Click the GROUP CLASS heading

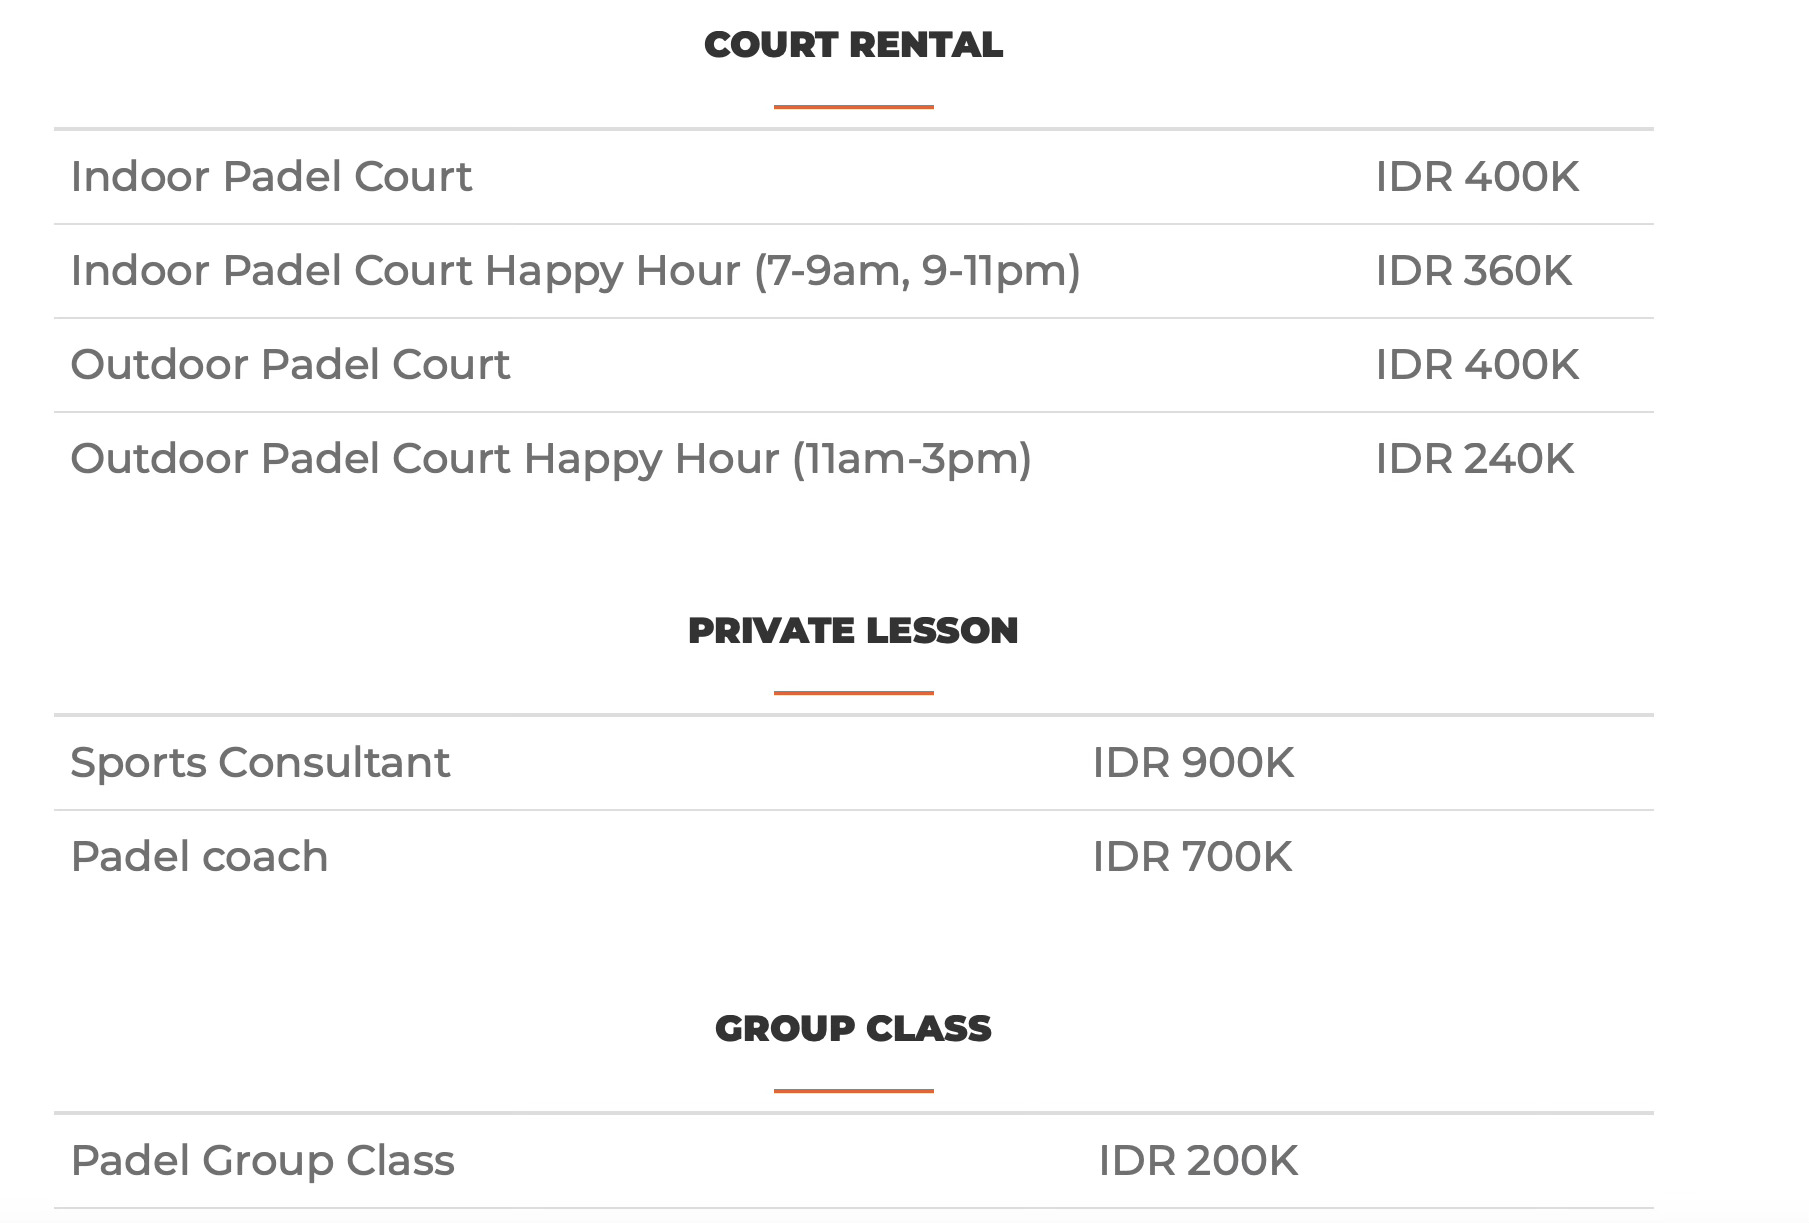coord(853,1029)
